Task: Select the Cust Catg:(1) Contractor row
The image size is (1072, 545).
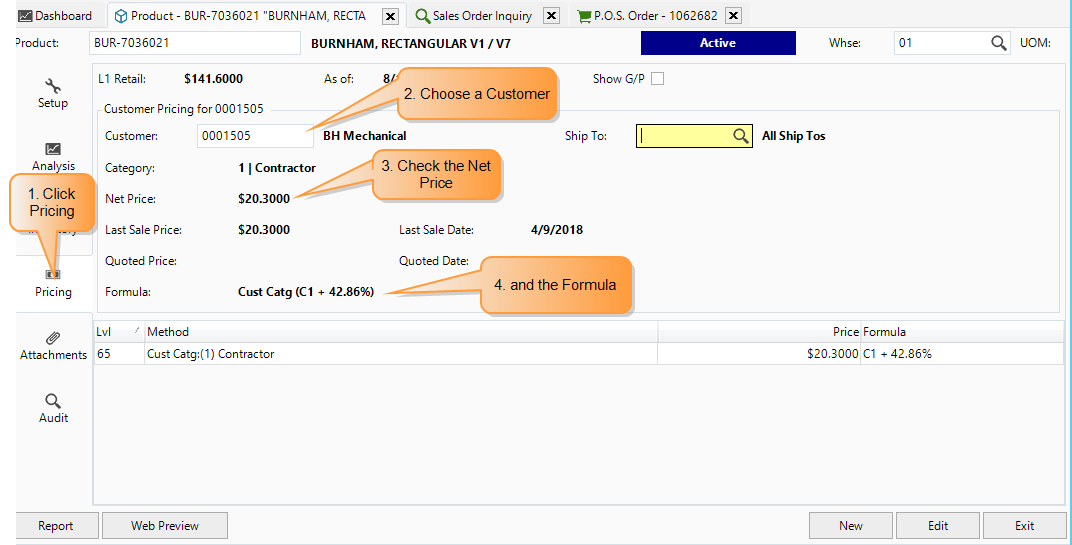Action: click(578, 354)
